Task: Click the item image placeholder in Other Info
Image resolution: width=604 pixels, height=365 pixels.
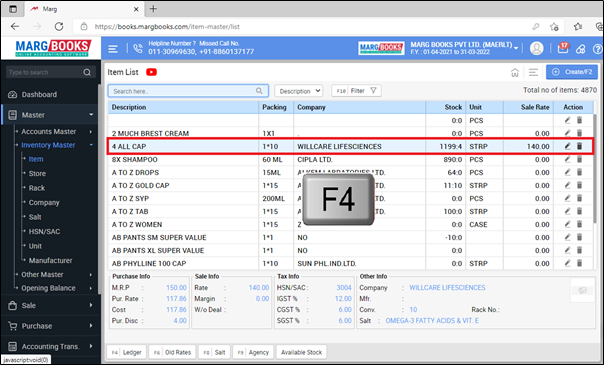Action: (582, 290)
